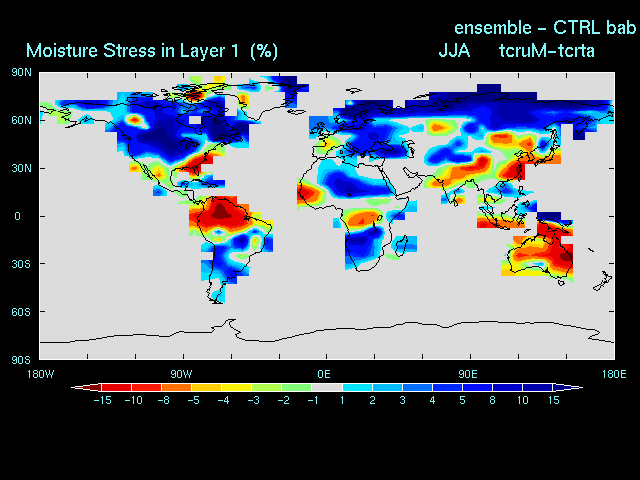Click the cyan swatch between 1 and 2
The height and width of the screenshot is (480, 640).
[357, 387]
